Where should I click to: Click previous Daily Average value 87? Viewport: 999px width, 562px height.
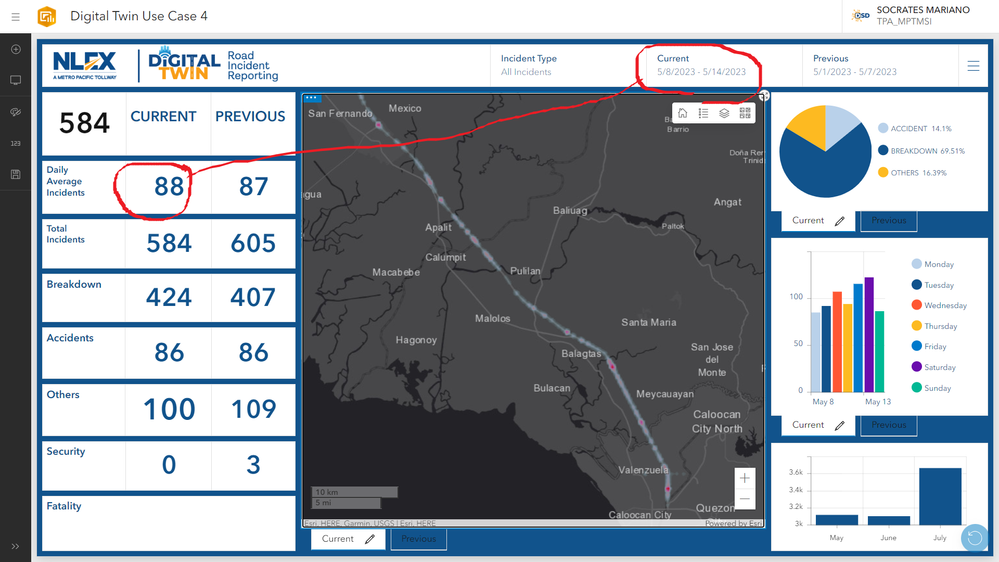point(253,187)
